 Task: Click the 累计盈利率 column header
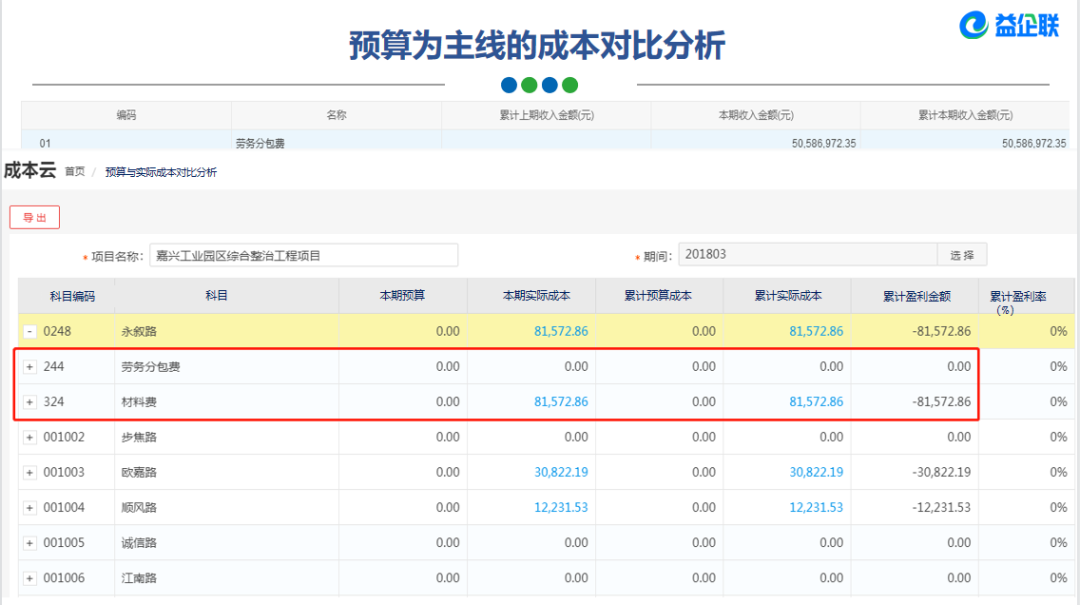[x=1018, y=301]
